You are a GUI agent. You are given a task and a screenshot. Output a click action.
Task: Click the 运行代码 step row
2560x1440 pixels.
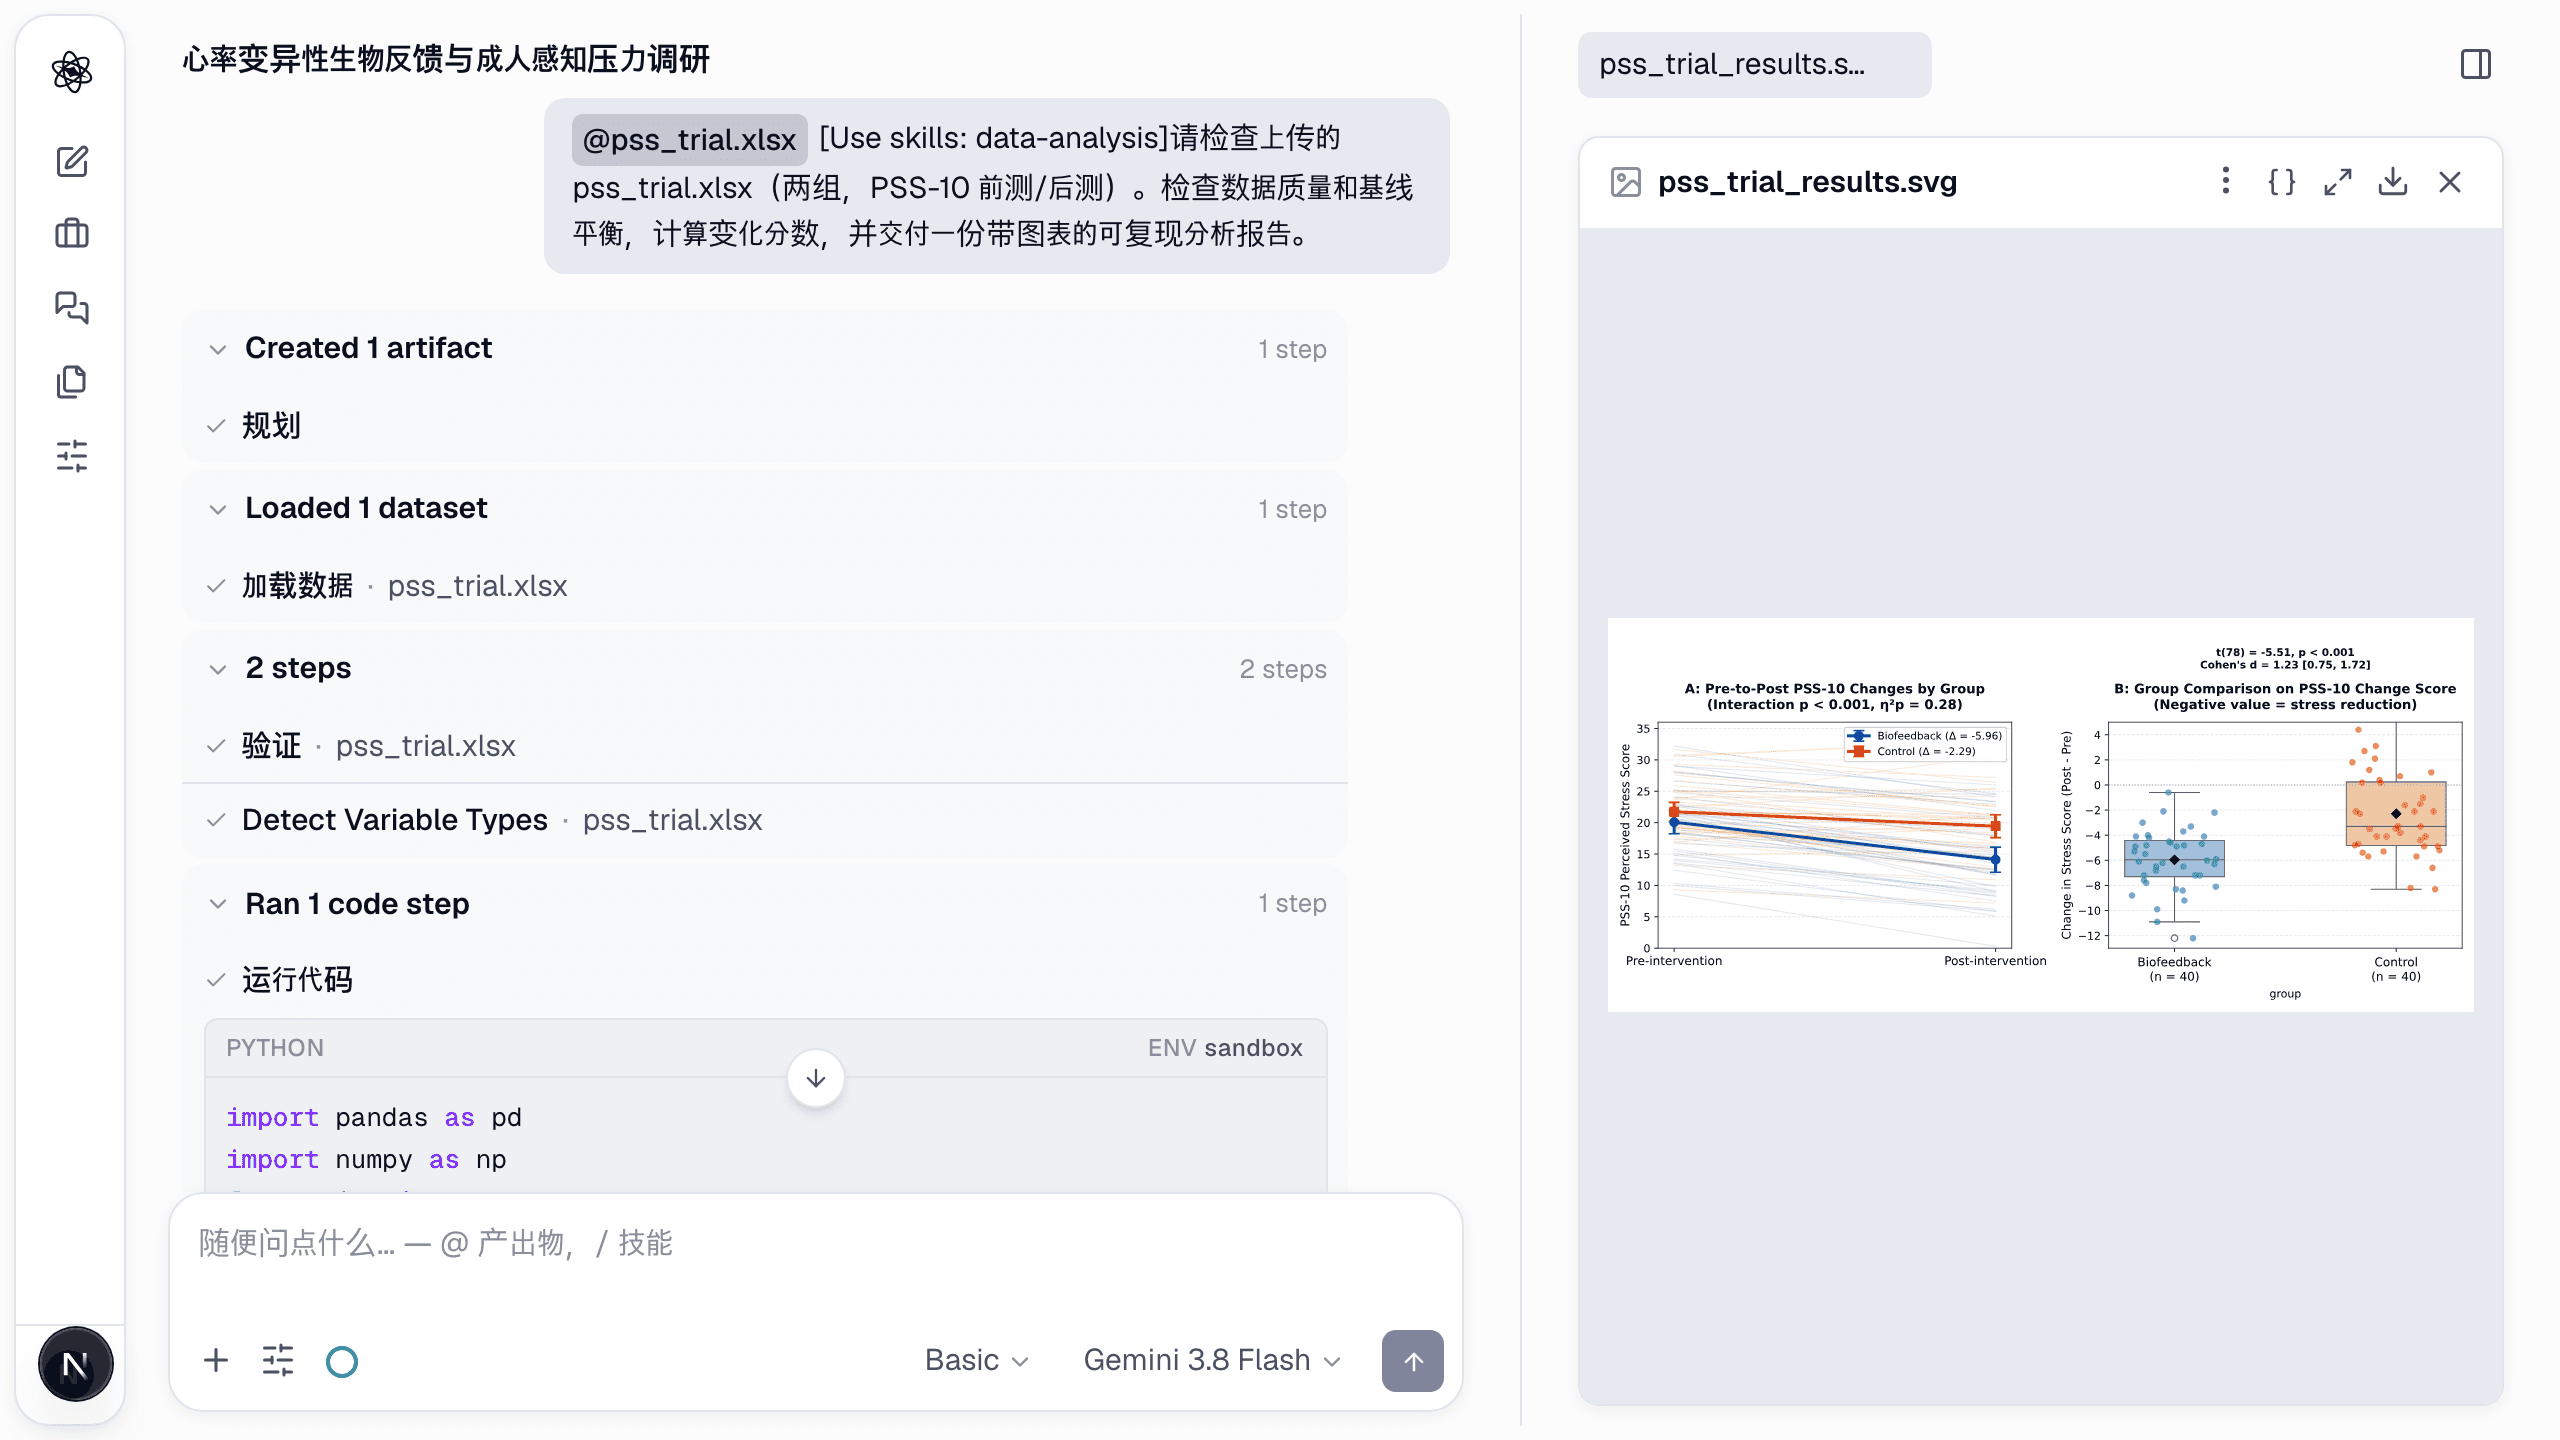tap(765, 980)
